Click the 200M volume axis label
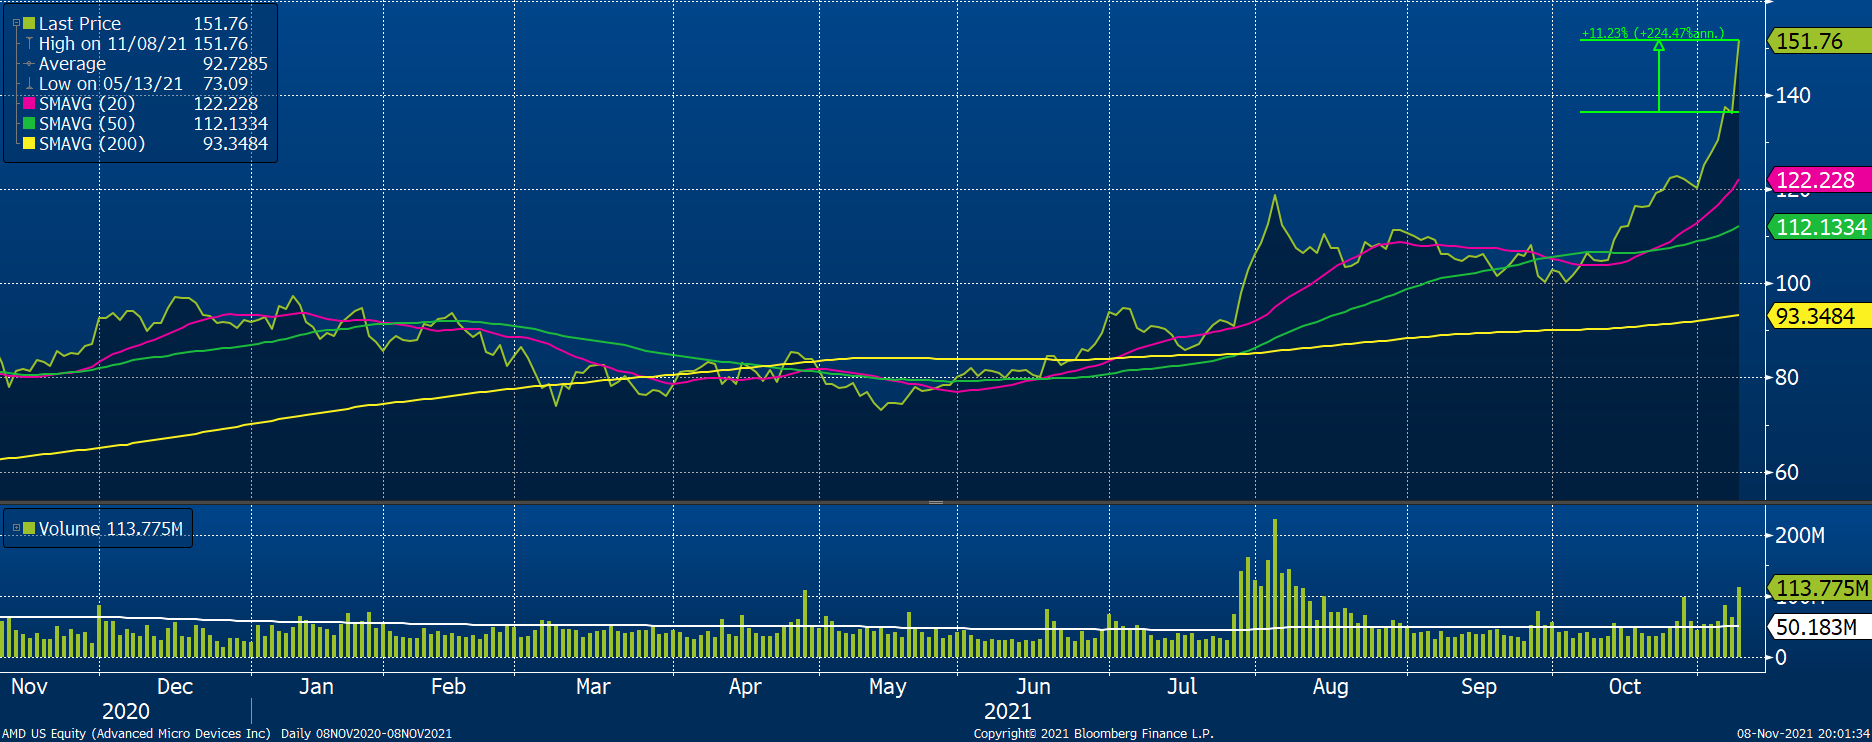1872x742 pixels. tap(1800, 535)
